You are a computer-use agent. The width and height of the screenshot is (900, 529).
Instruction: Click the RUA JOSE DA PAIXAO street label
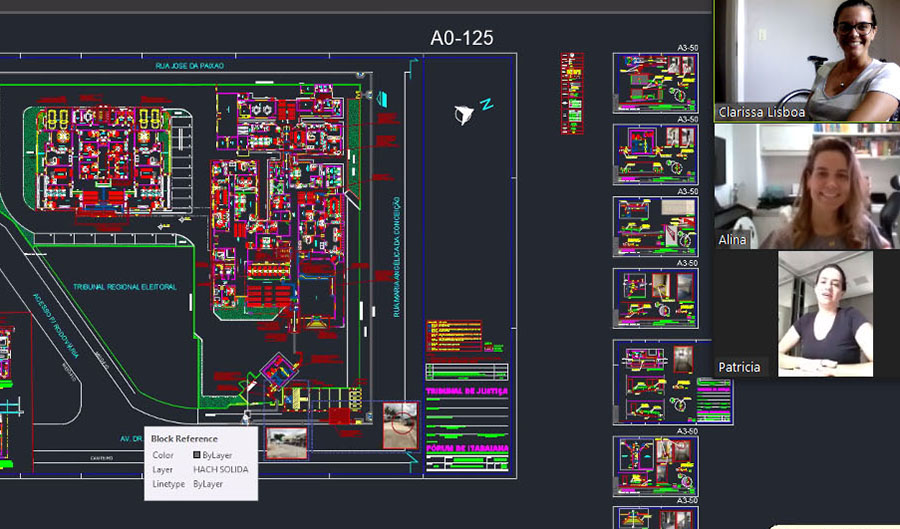pos(190,65)
